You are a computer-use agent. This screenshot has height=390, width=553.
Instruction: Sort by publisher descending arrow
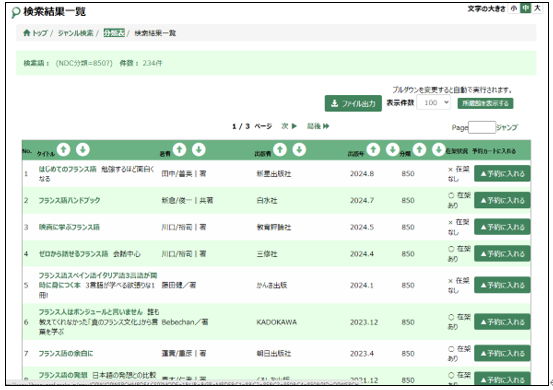point(299,150)
